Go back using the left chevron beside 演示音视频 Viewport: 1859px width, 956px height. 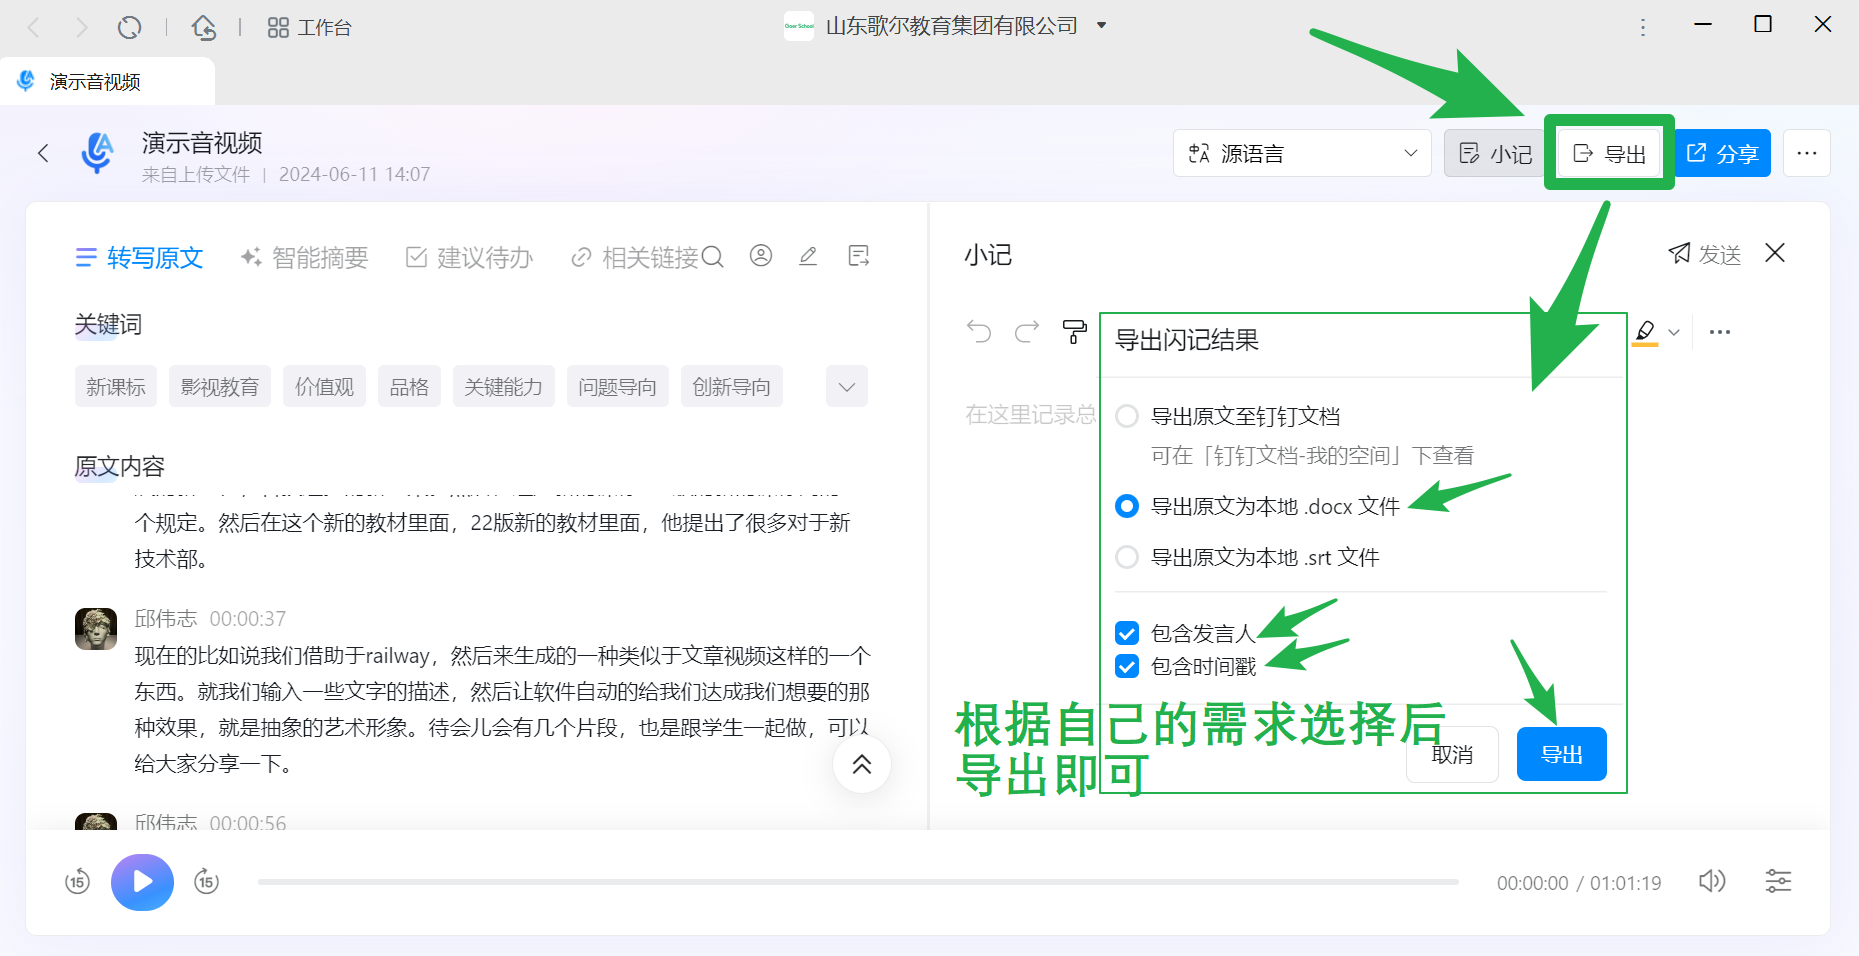click(43, 153)
